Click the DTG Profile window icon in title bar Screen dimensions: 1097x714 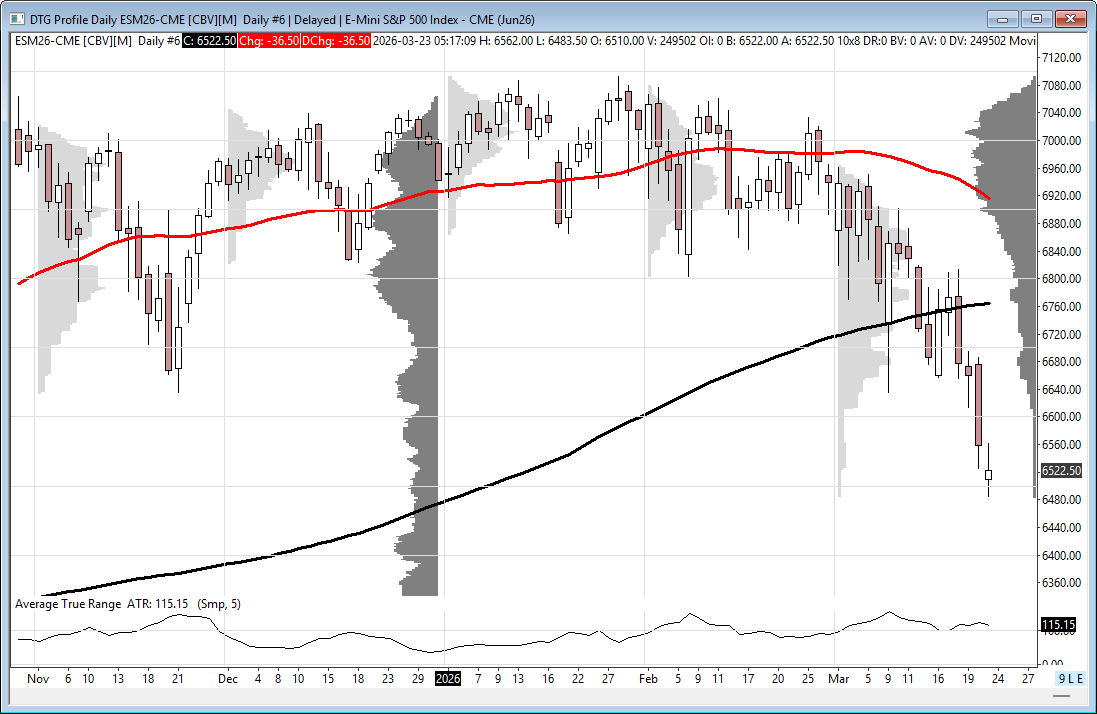[19, 18]
